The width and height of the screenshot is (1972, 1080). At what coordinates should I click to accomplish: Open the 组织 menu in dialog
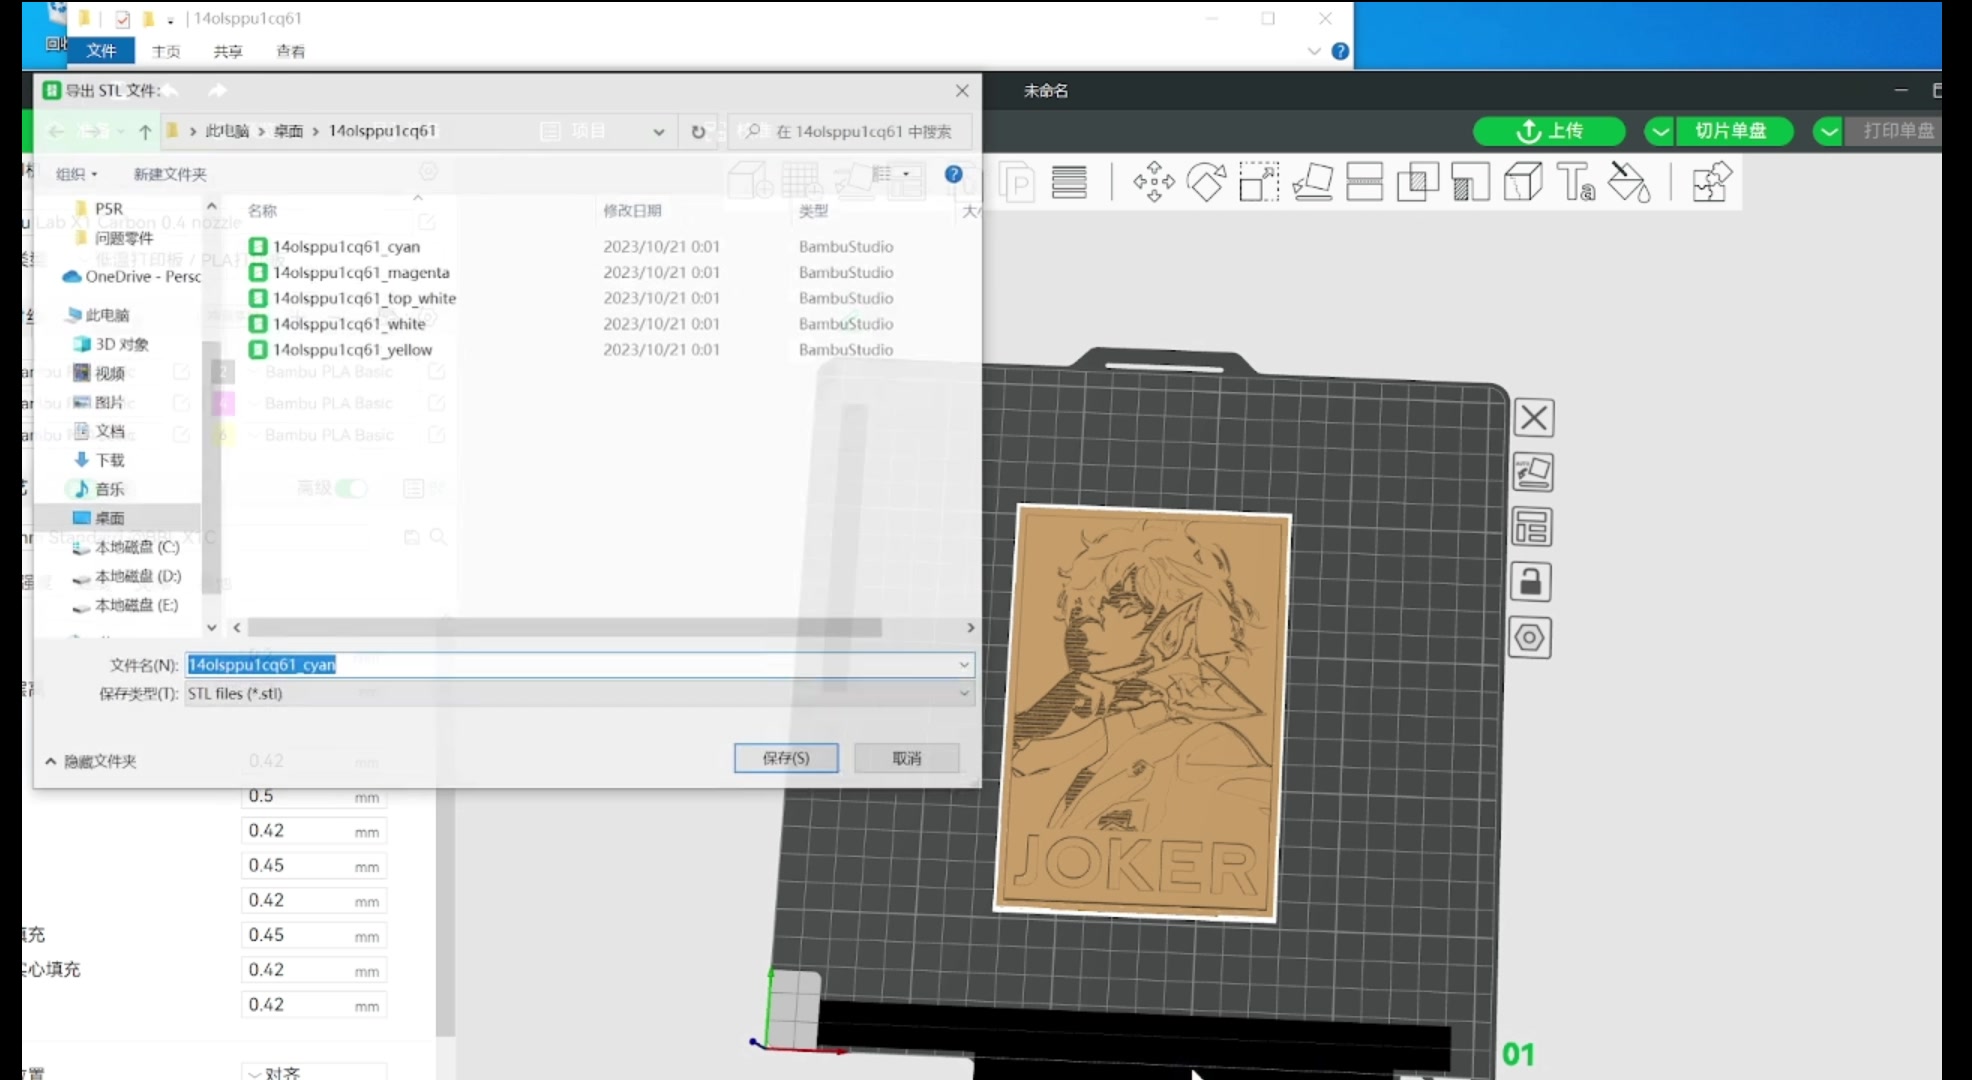tap(76, 174)
